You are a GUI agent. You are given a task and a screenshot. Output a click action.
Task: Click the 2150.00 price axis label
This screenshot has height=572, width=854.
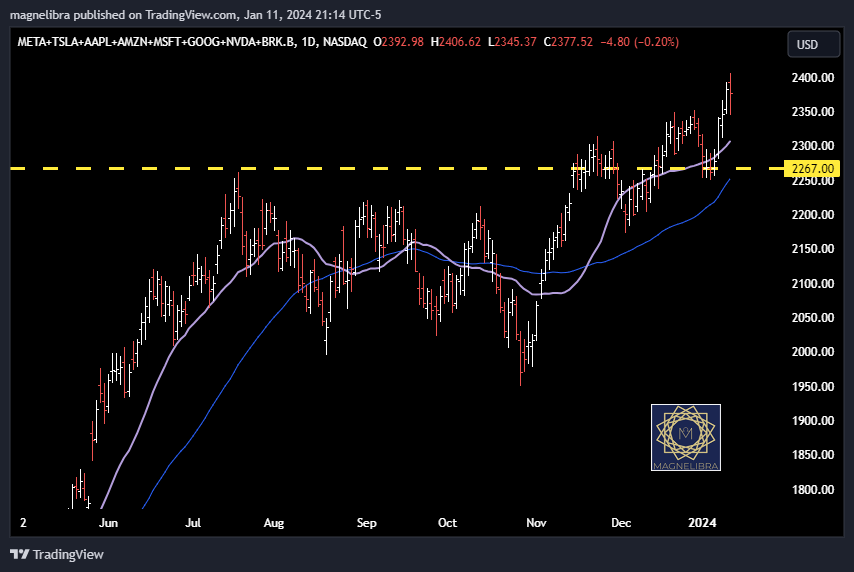813,249
